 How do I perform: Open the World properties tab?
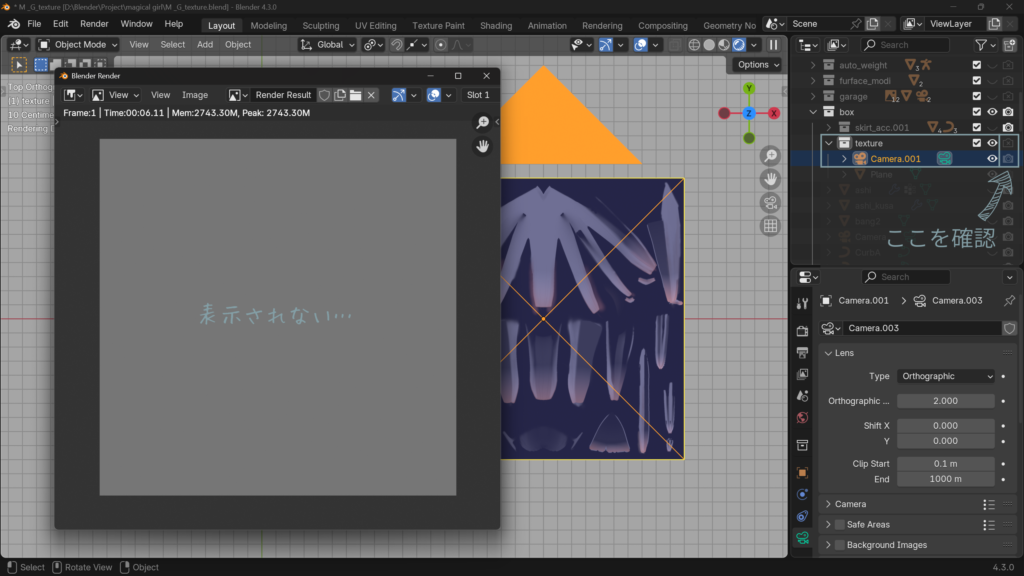click(x=802, y=418)
